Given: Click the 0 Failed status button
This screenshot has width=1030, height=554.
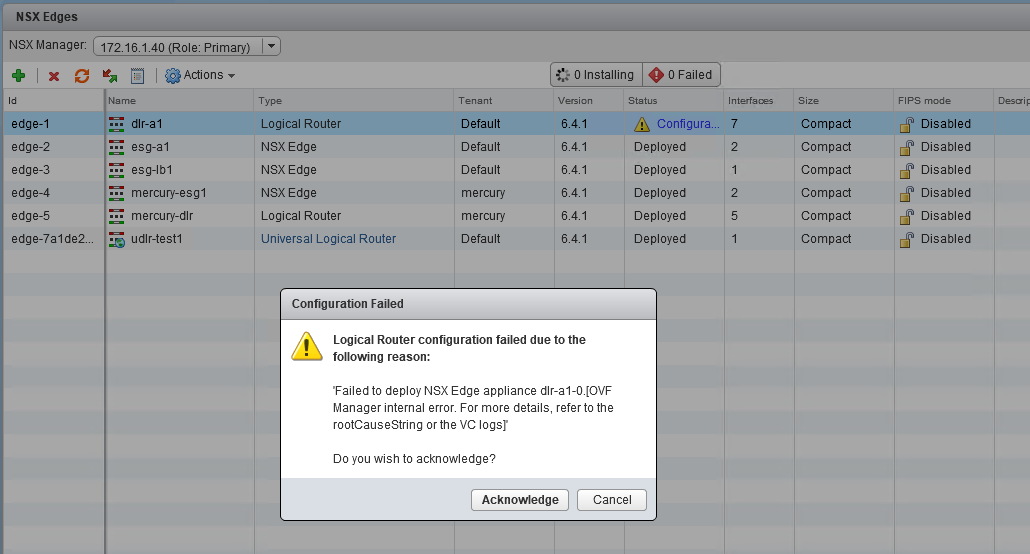Looking at the screenshot, I should tap(681, 75).
